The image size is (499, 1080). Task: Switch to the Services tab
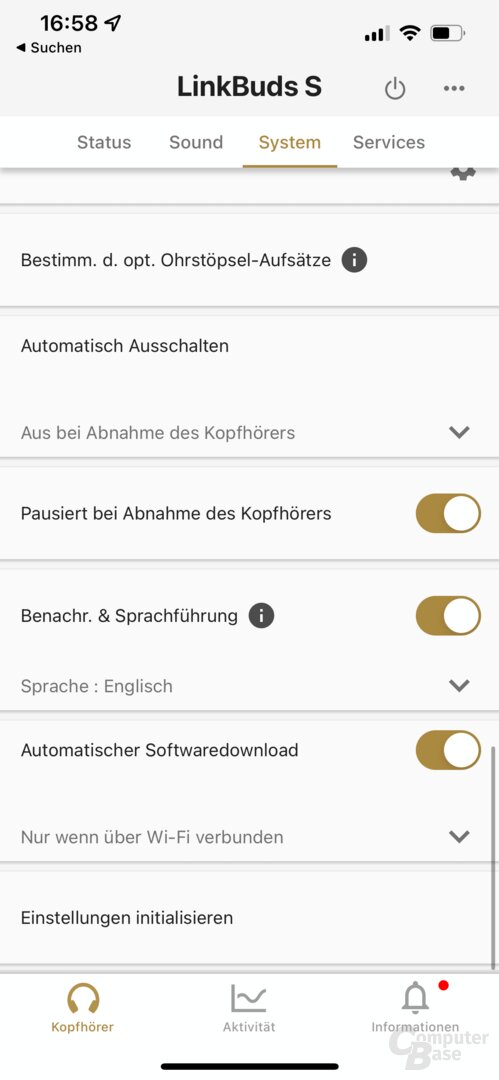click(x=389, y=142)
